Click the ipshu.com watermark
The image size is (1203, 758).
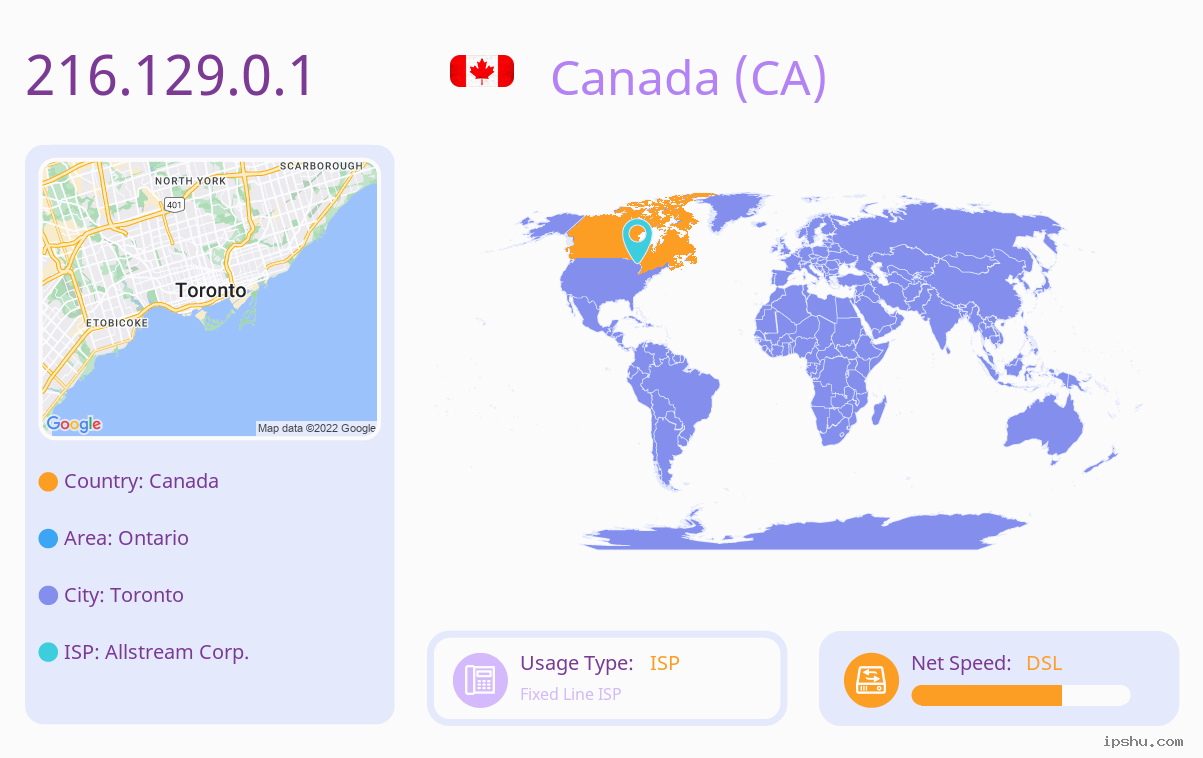(x=1143, y=741)
